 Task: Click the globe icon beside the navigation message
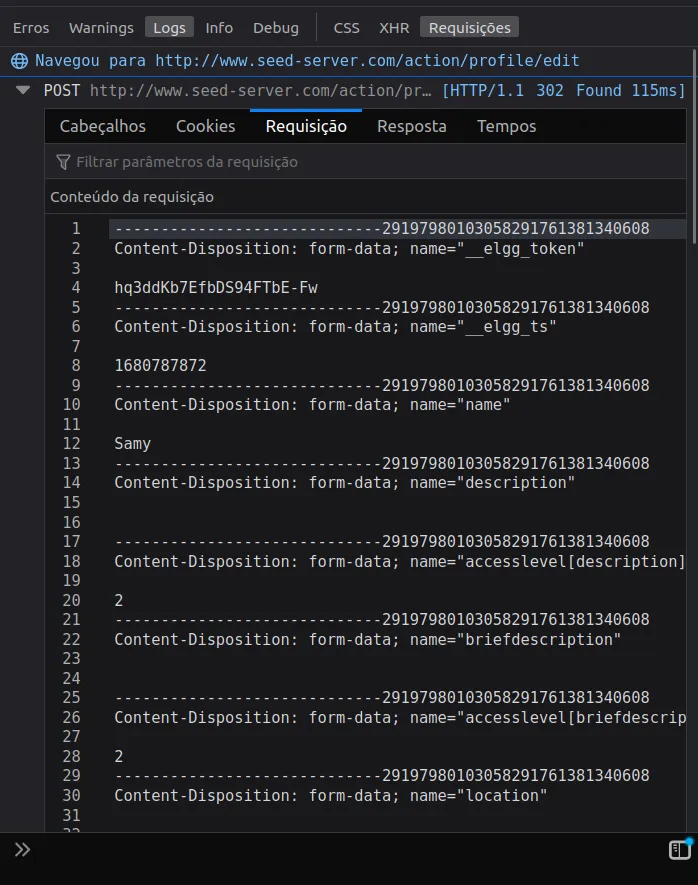(19, 61)
